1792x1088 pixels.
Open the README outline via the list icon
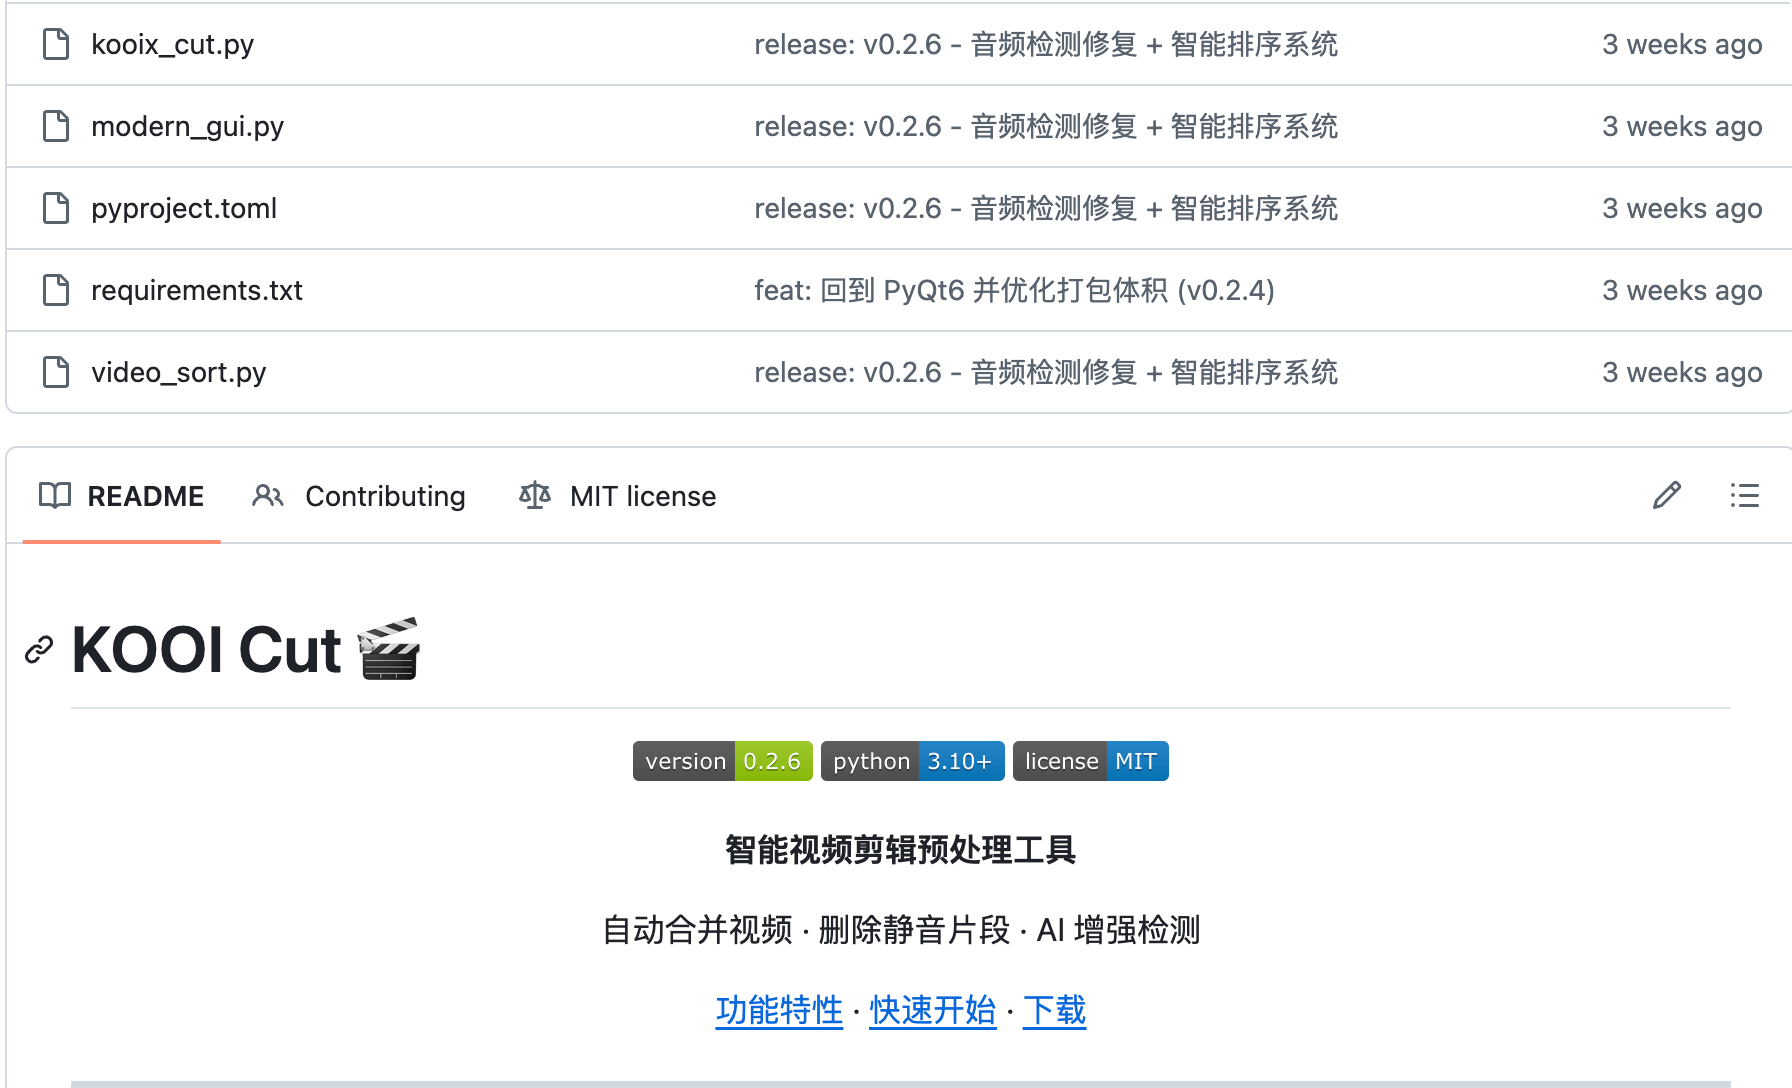(1745, 495)
